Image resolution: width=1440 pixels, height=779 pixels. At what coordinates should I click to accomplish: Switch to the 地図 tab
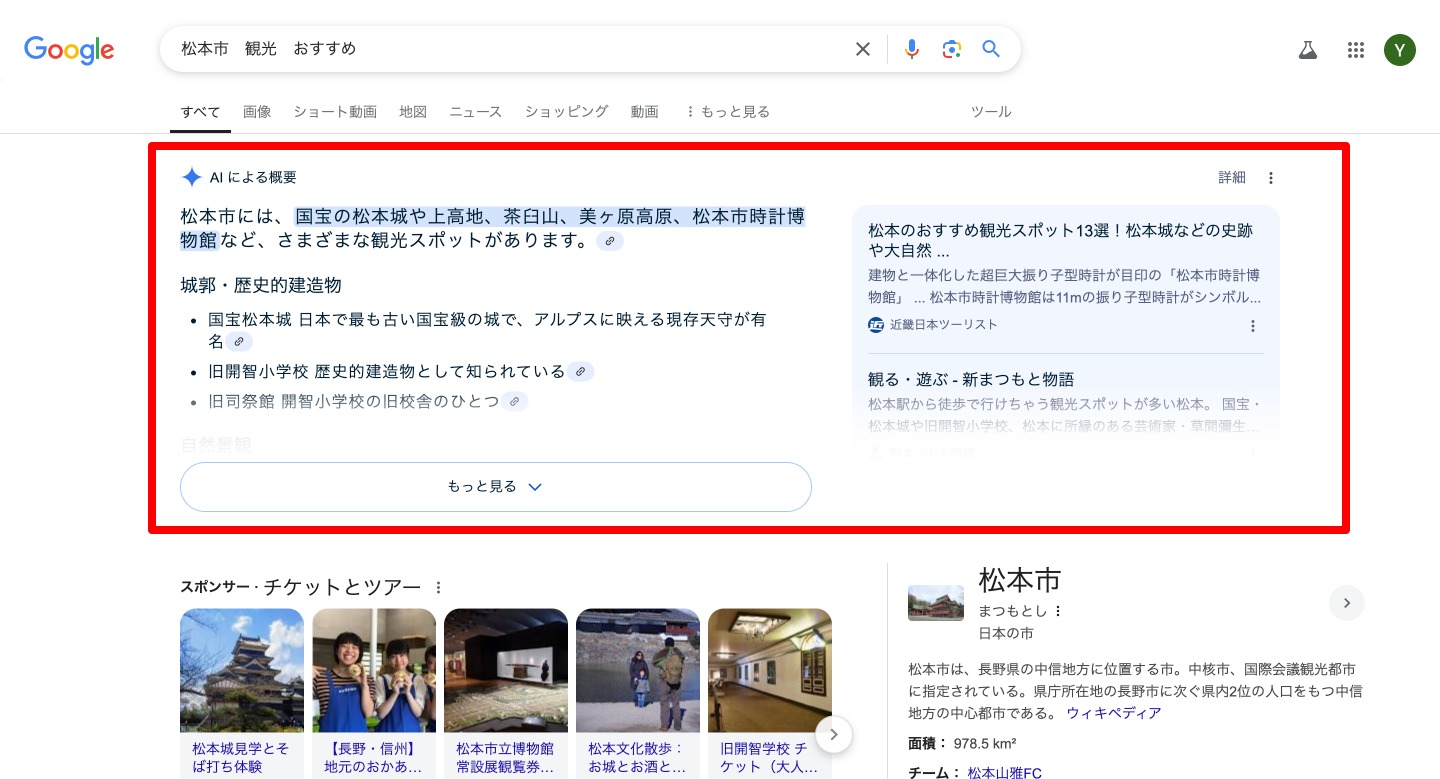(413, 112)
